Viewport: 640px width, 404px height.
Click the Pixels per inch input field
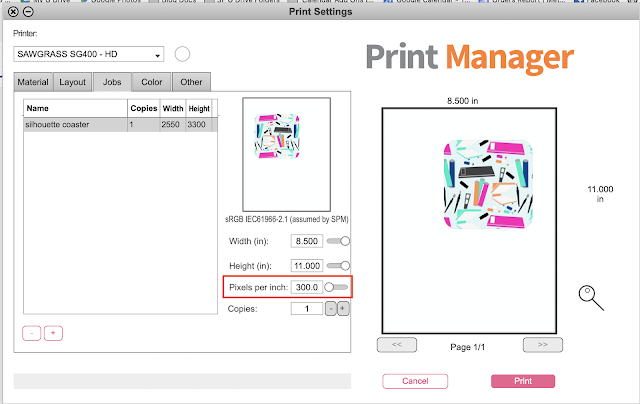click(x=307, y=287)
